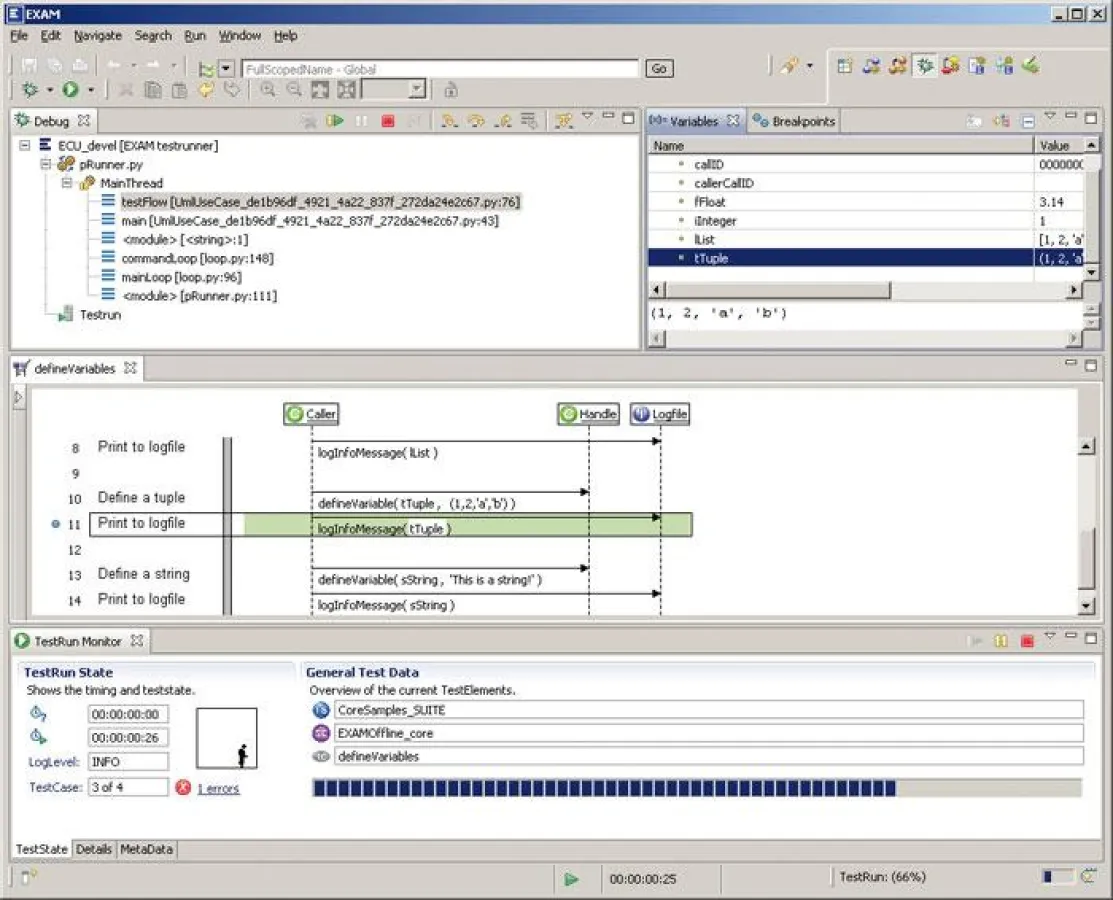The image size is (1113, 900).
Task: Open the Navigate menu
Action: (97, 35)
